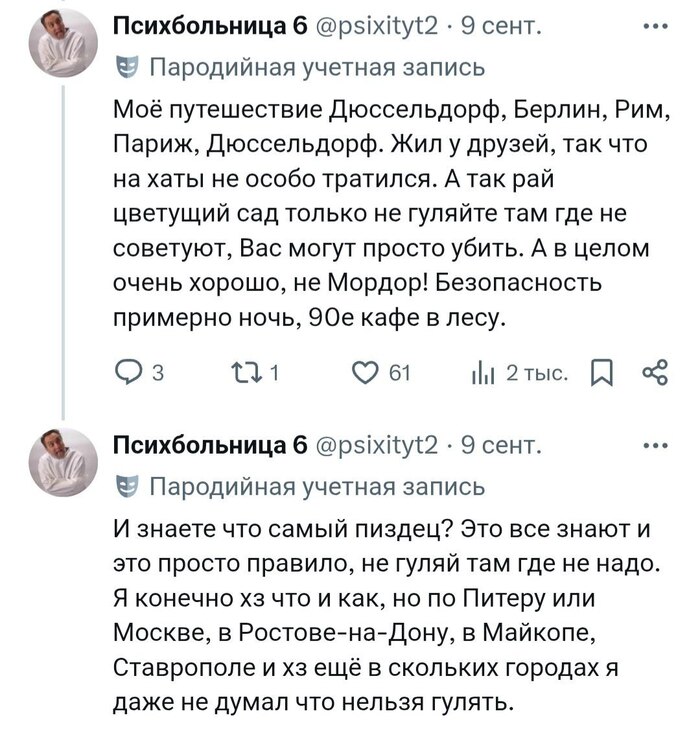Open Психбольница 6 profile from first tweet
This screenshot has height=733, width=700.
[208, 27]
